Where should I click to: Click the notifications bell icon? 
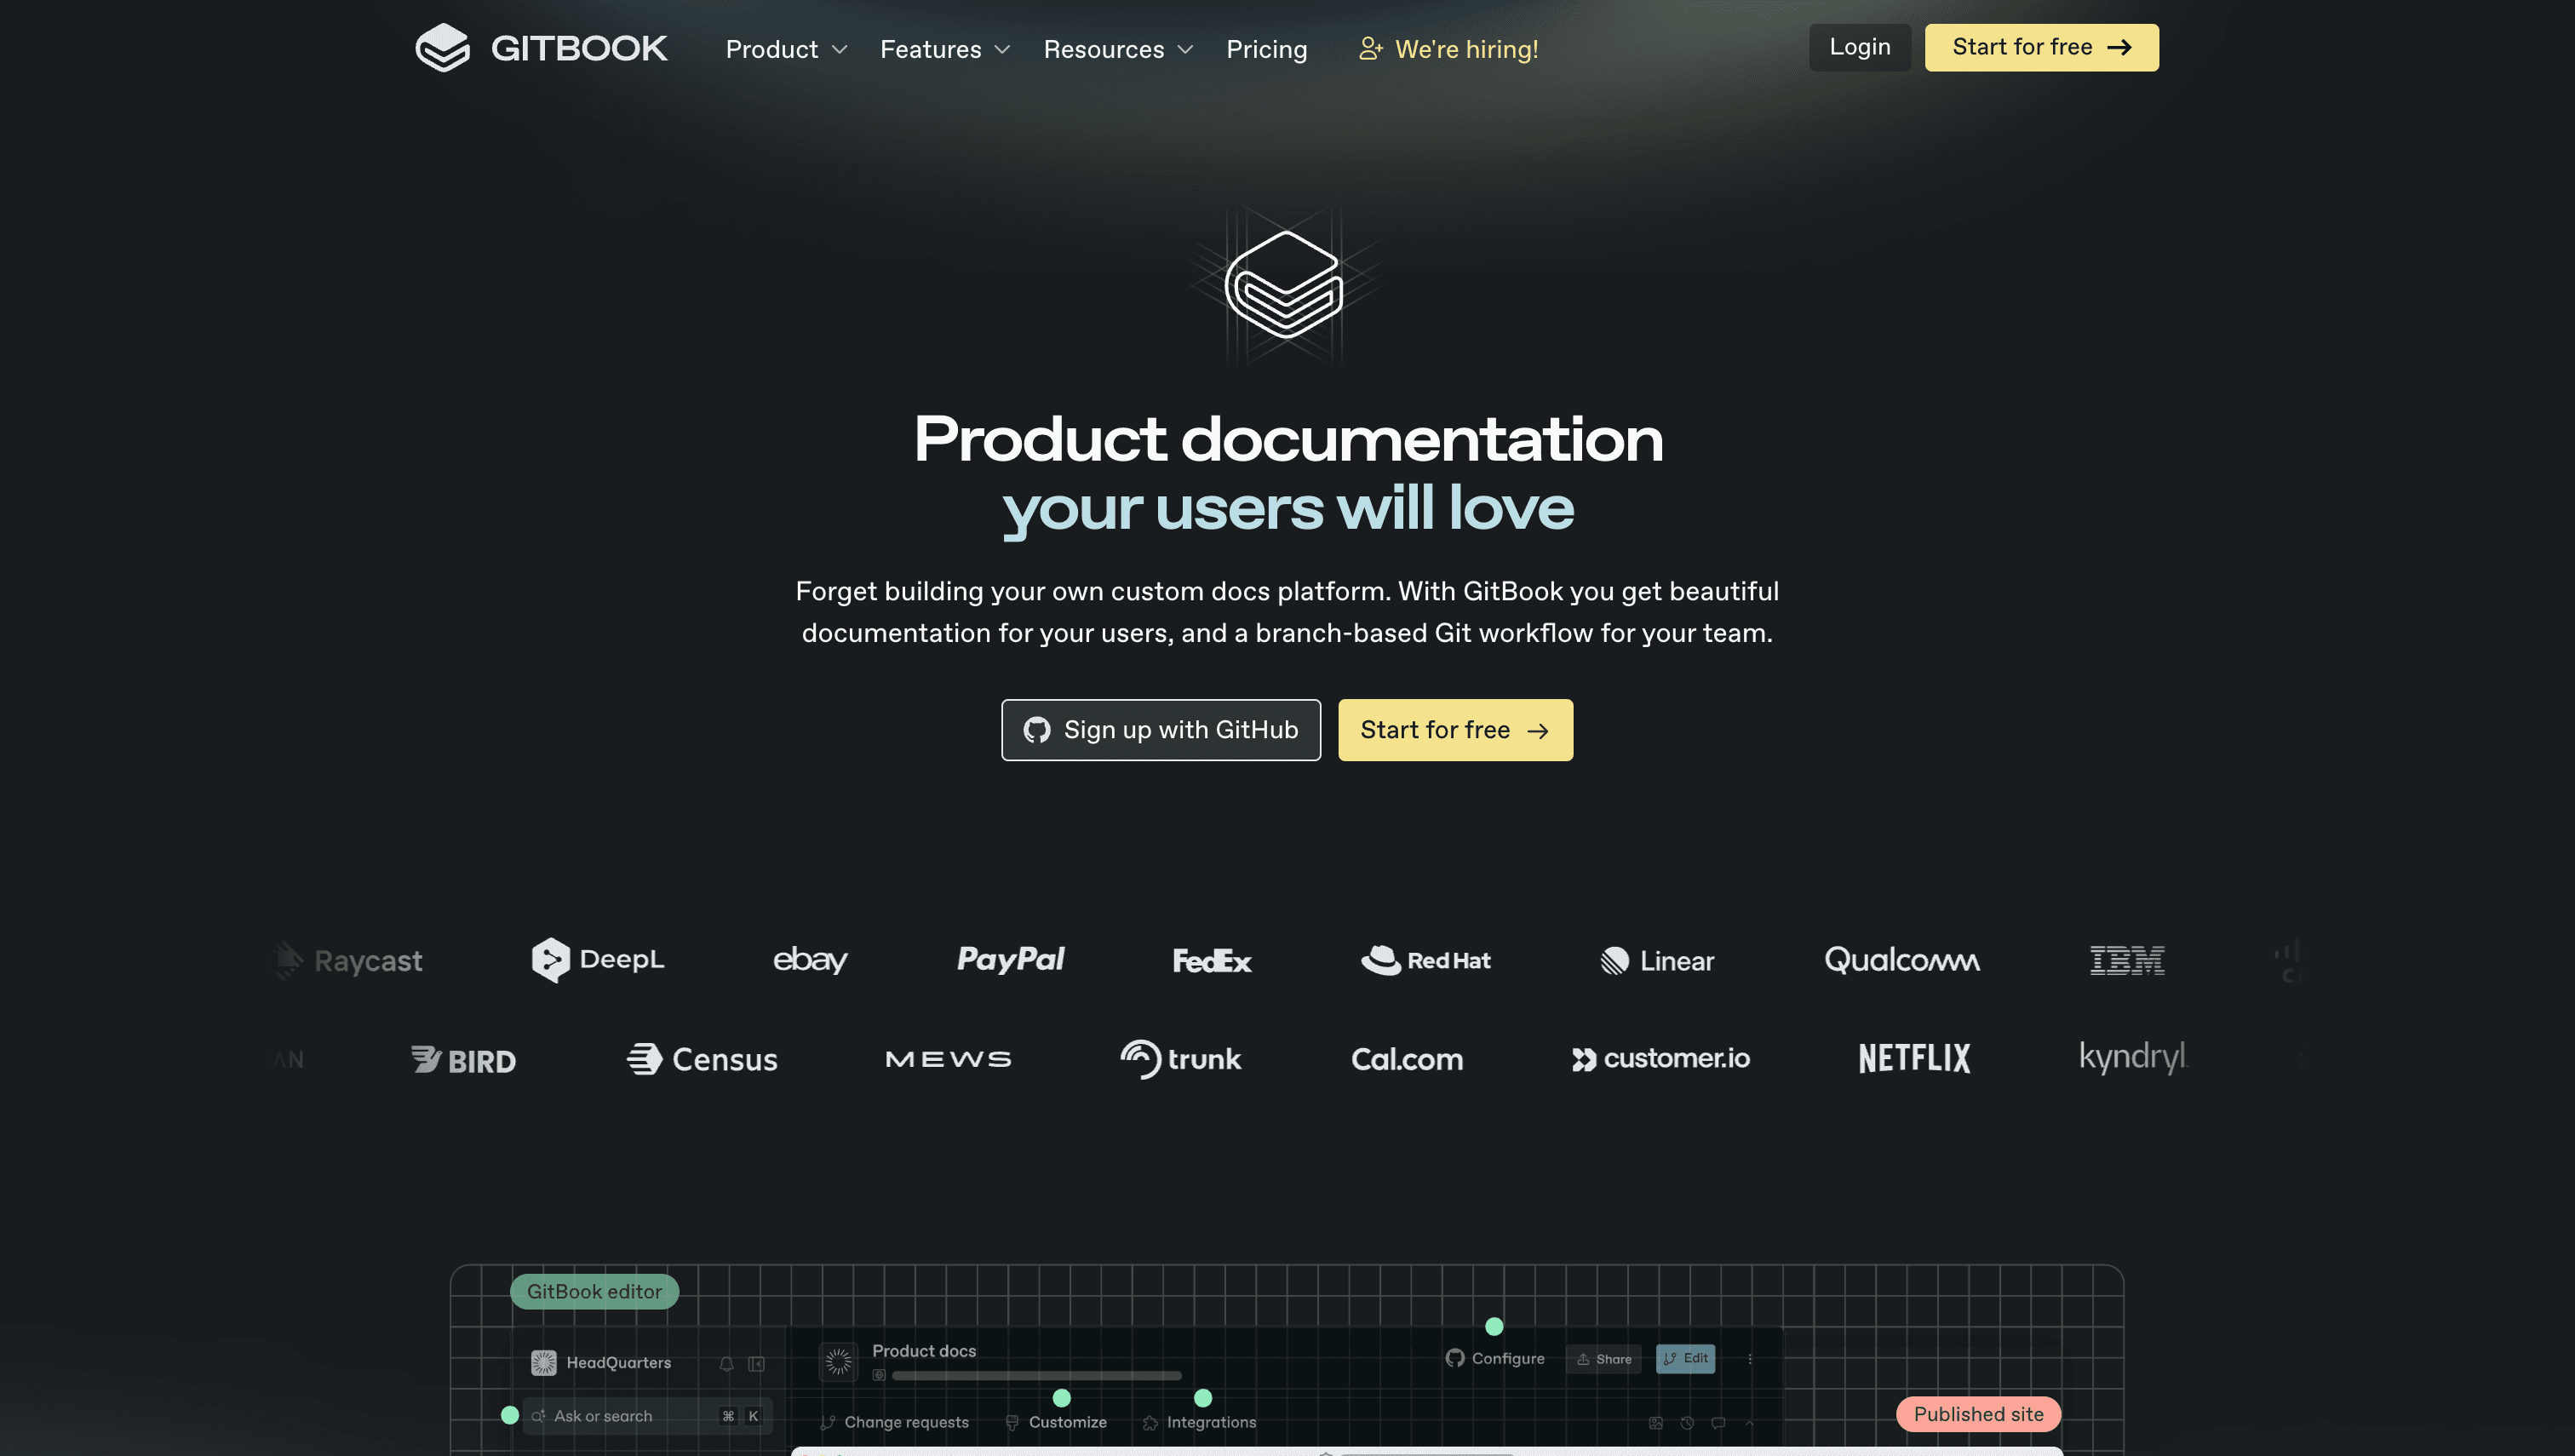726,1364
